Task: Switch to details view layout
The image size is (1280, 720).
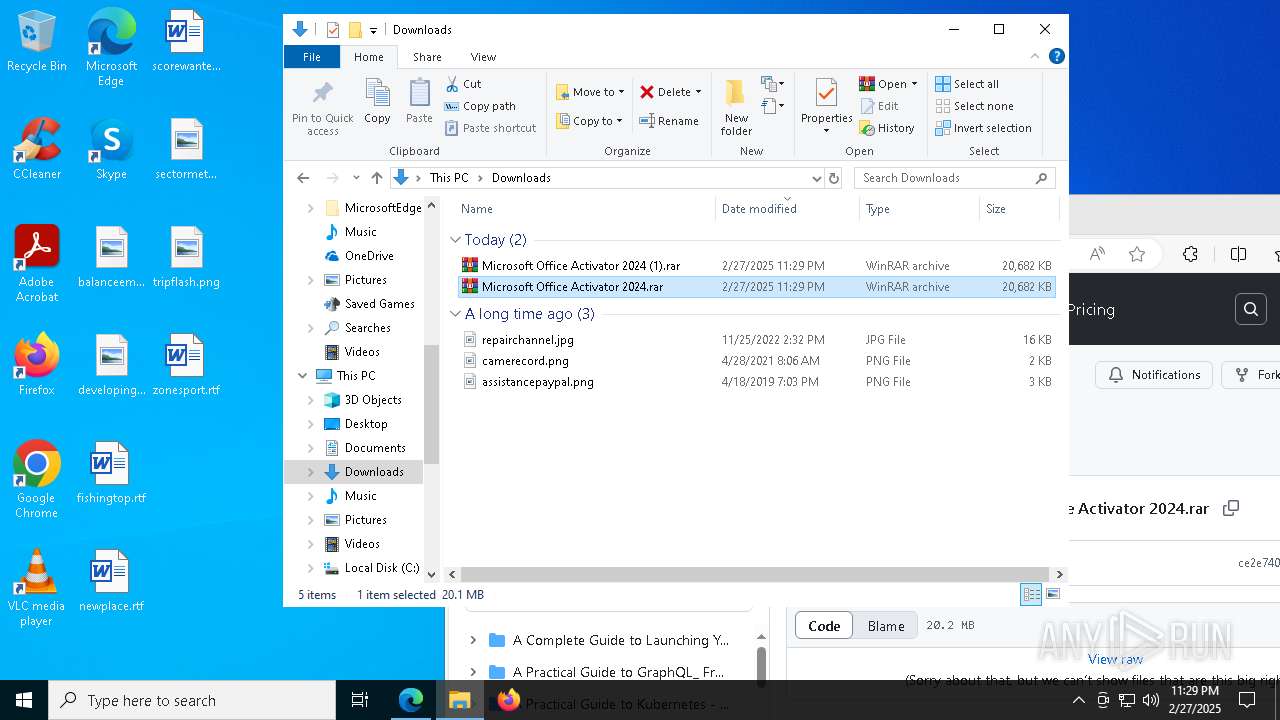Action: [x=1031, y=594]
